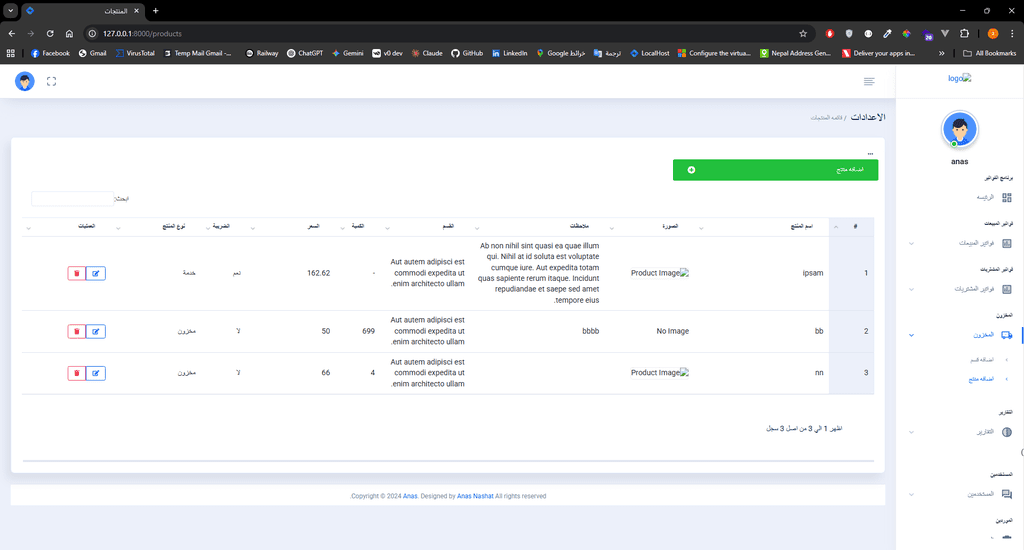Collapse the المخزون sidebar chevron
1024x550 pixels.
[x=912, y=335]
